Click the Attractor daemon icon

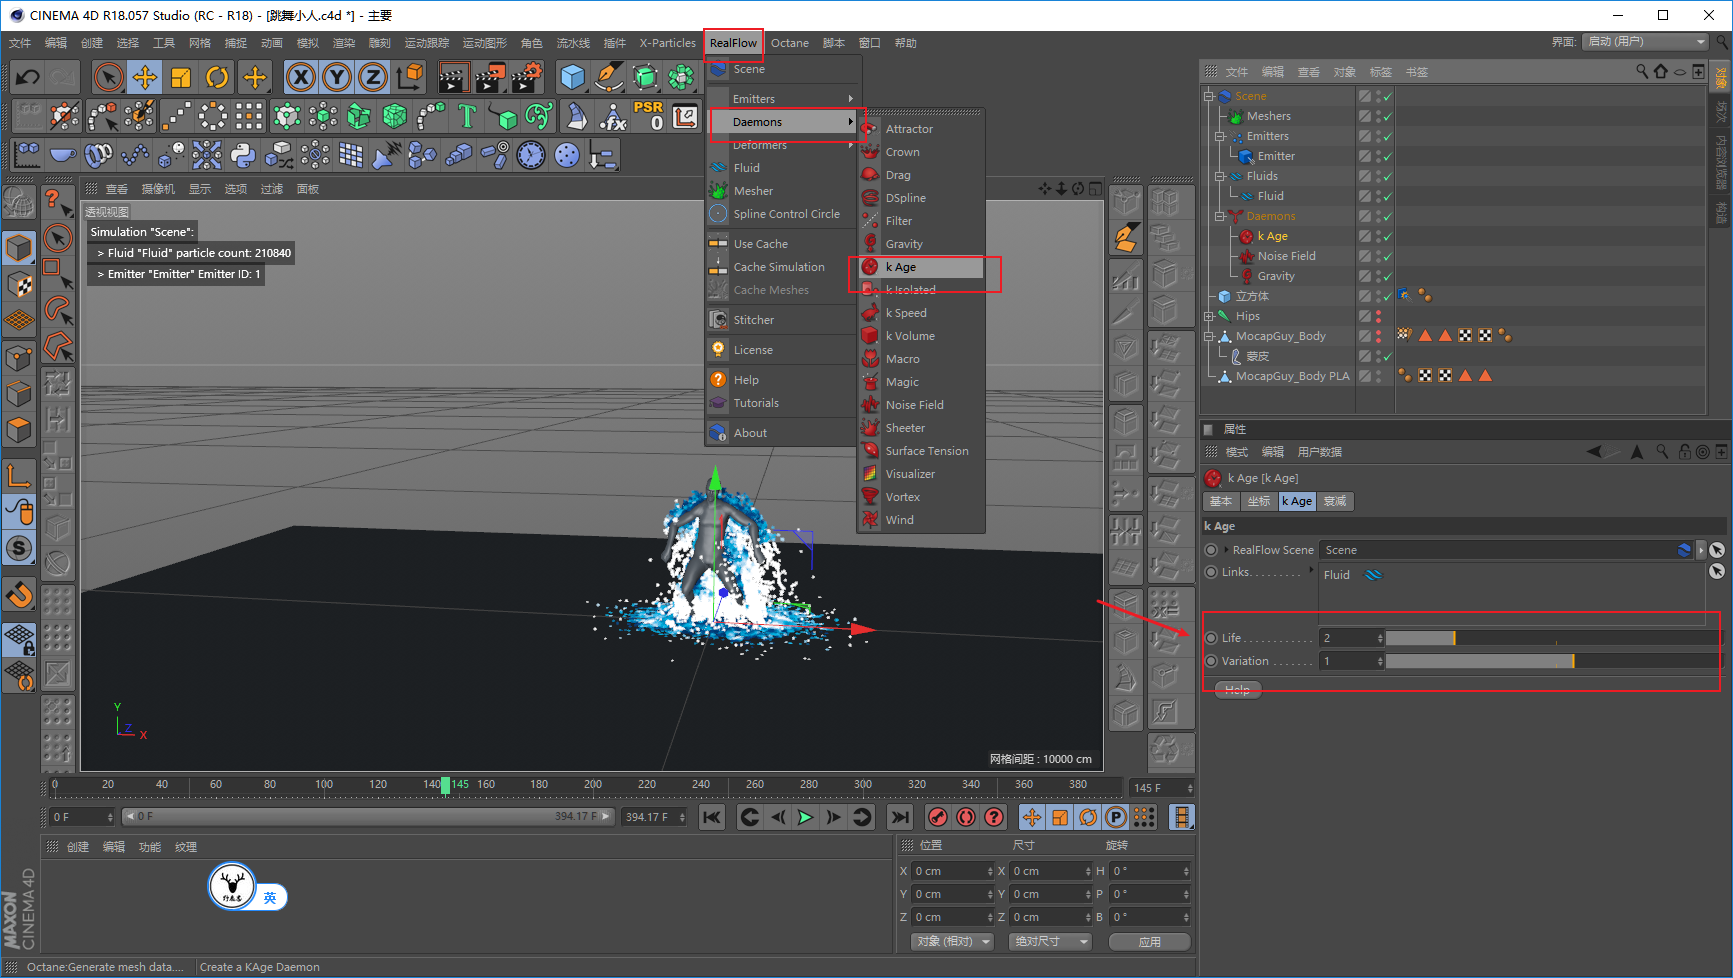870,129
